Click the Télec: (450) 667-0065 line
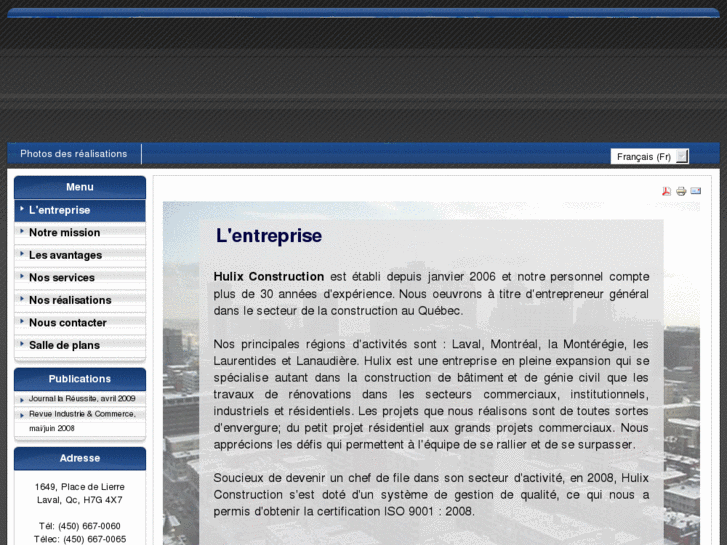The width and height of the screenshot is (727, 545). (x=80, y=539)
